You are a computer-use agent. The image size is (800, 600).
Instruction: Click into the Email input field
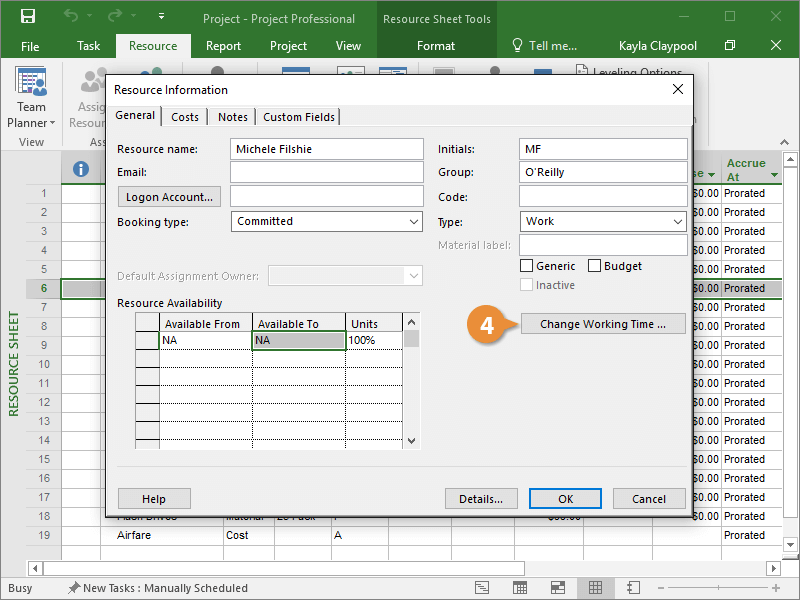pyautogui.click(x=327, y=172)
